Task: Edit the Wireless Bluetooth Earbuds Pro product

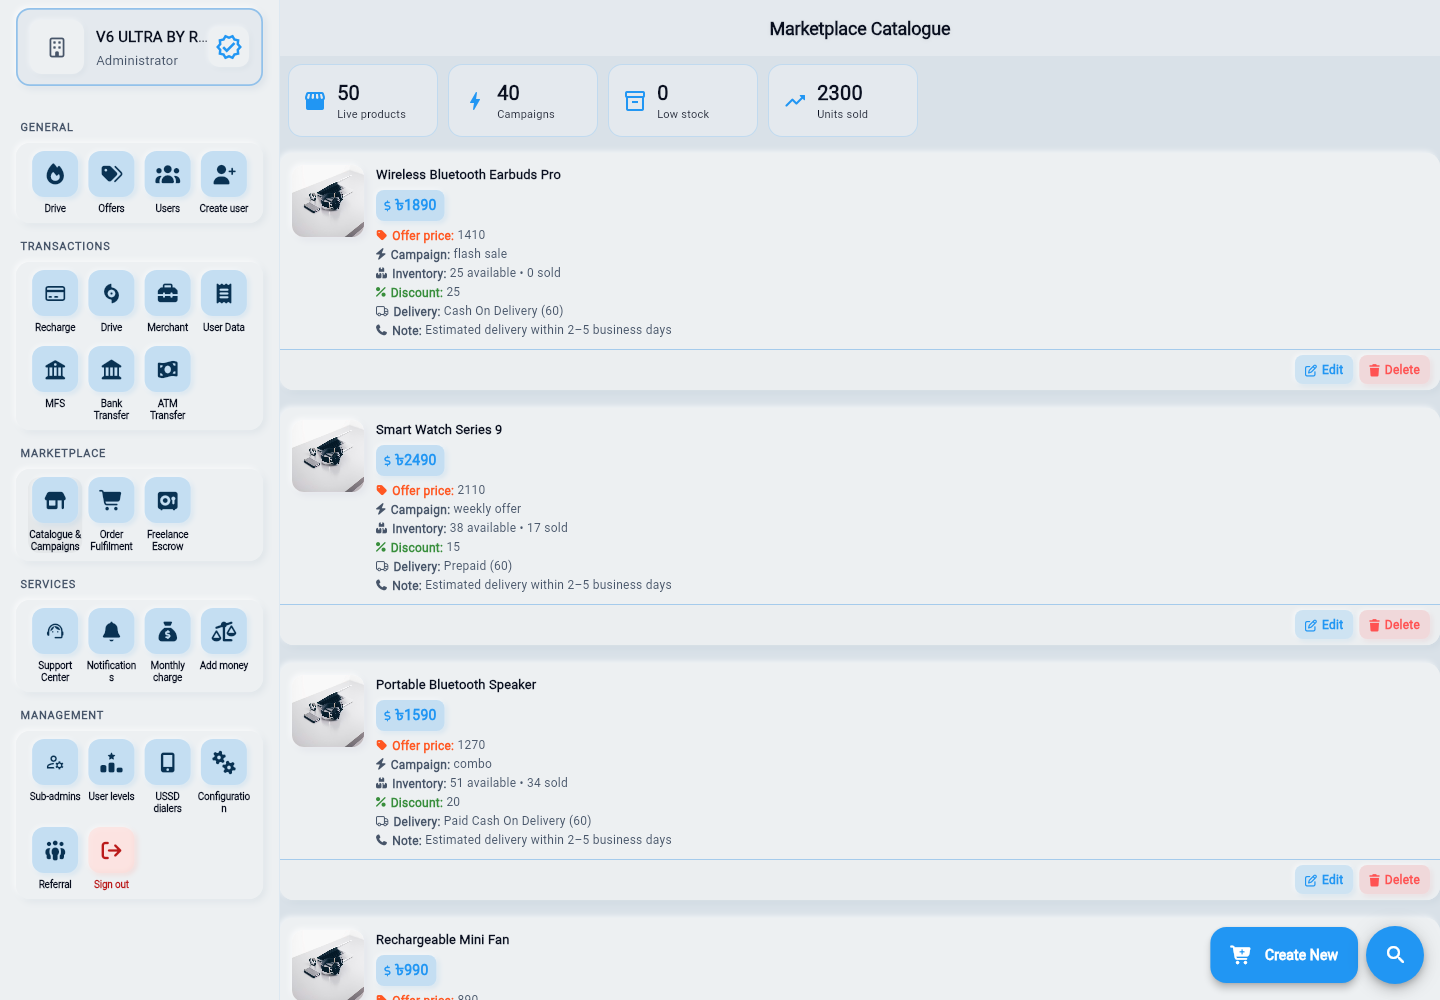Action: [1324, 370]
